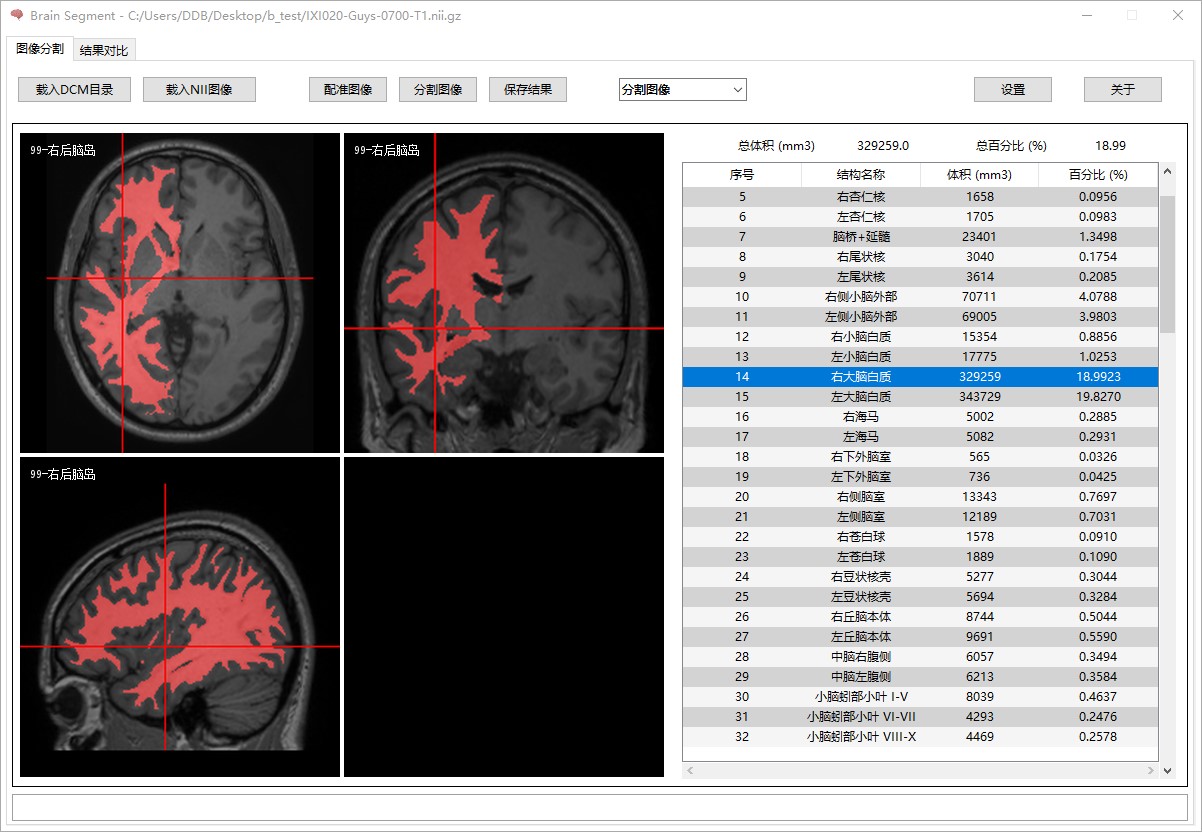Select the 小脑蚓部小叶 I-V row
The height and width of the screenshot is (832, 1202).
920,697
